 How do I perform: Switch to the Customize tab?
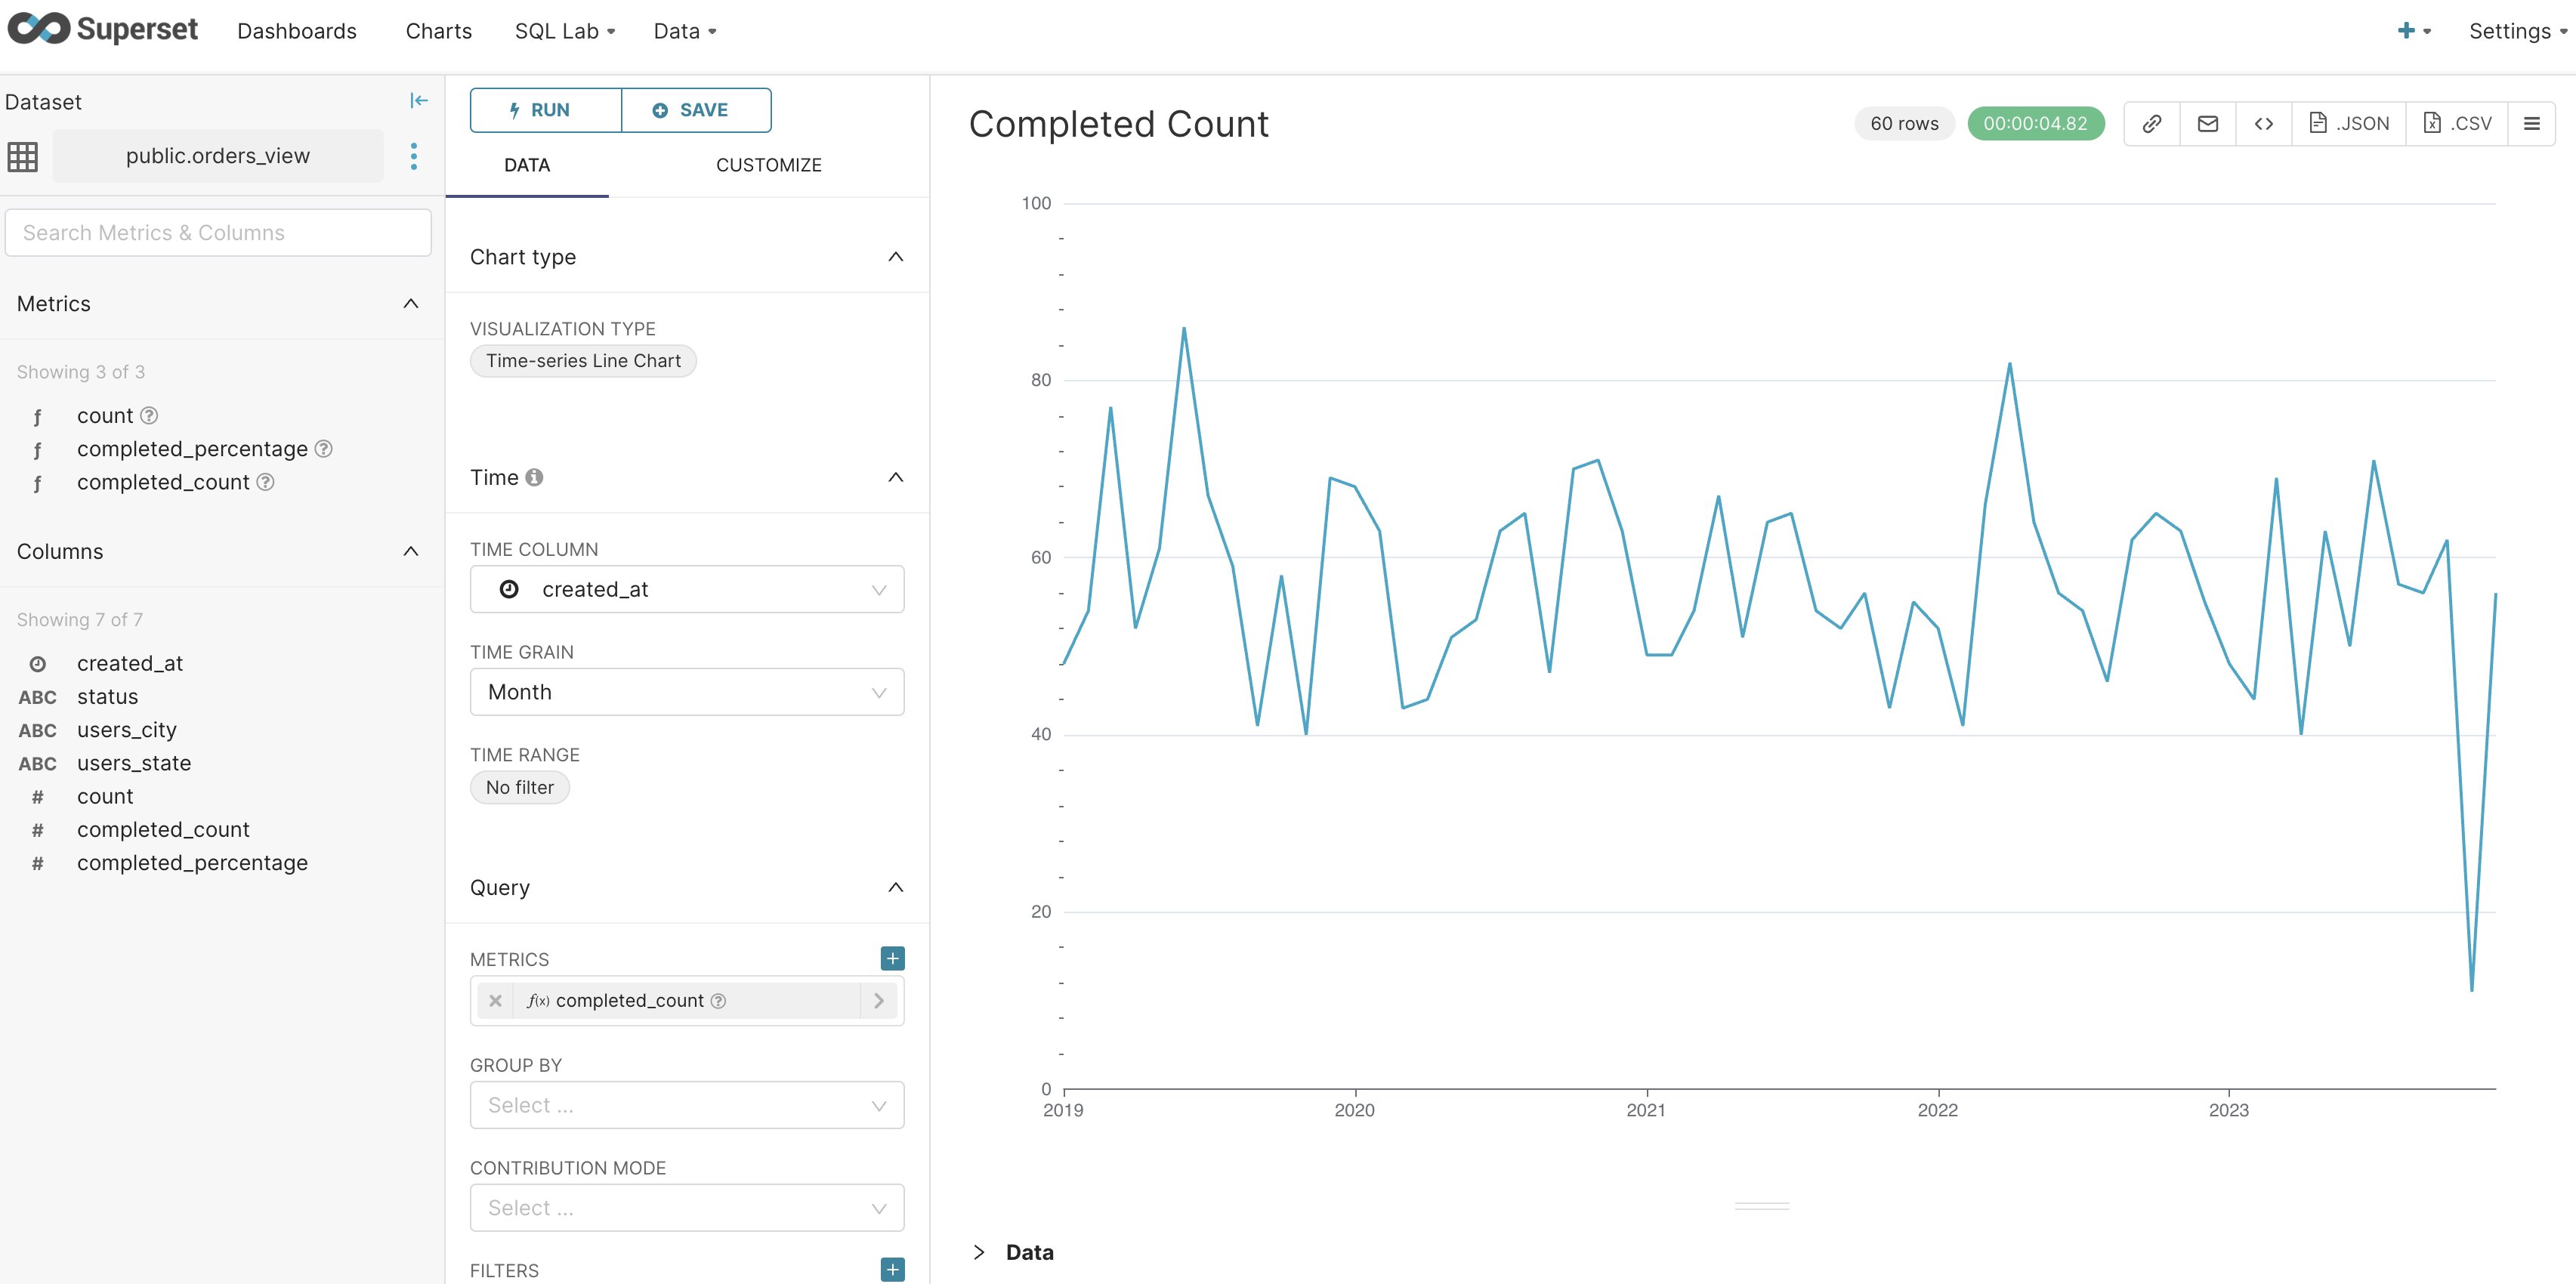(768, 165)
